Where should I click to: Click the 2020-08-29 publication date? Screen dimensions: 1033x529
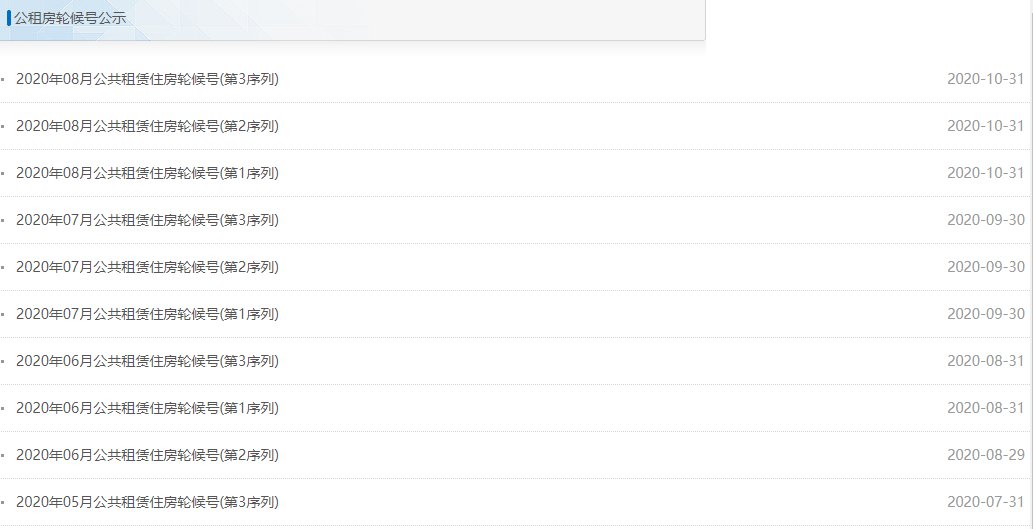pos(985,455)
